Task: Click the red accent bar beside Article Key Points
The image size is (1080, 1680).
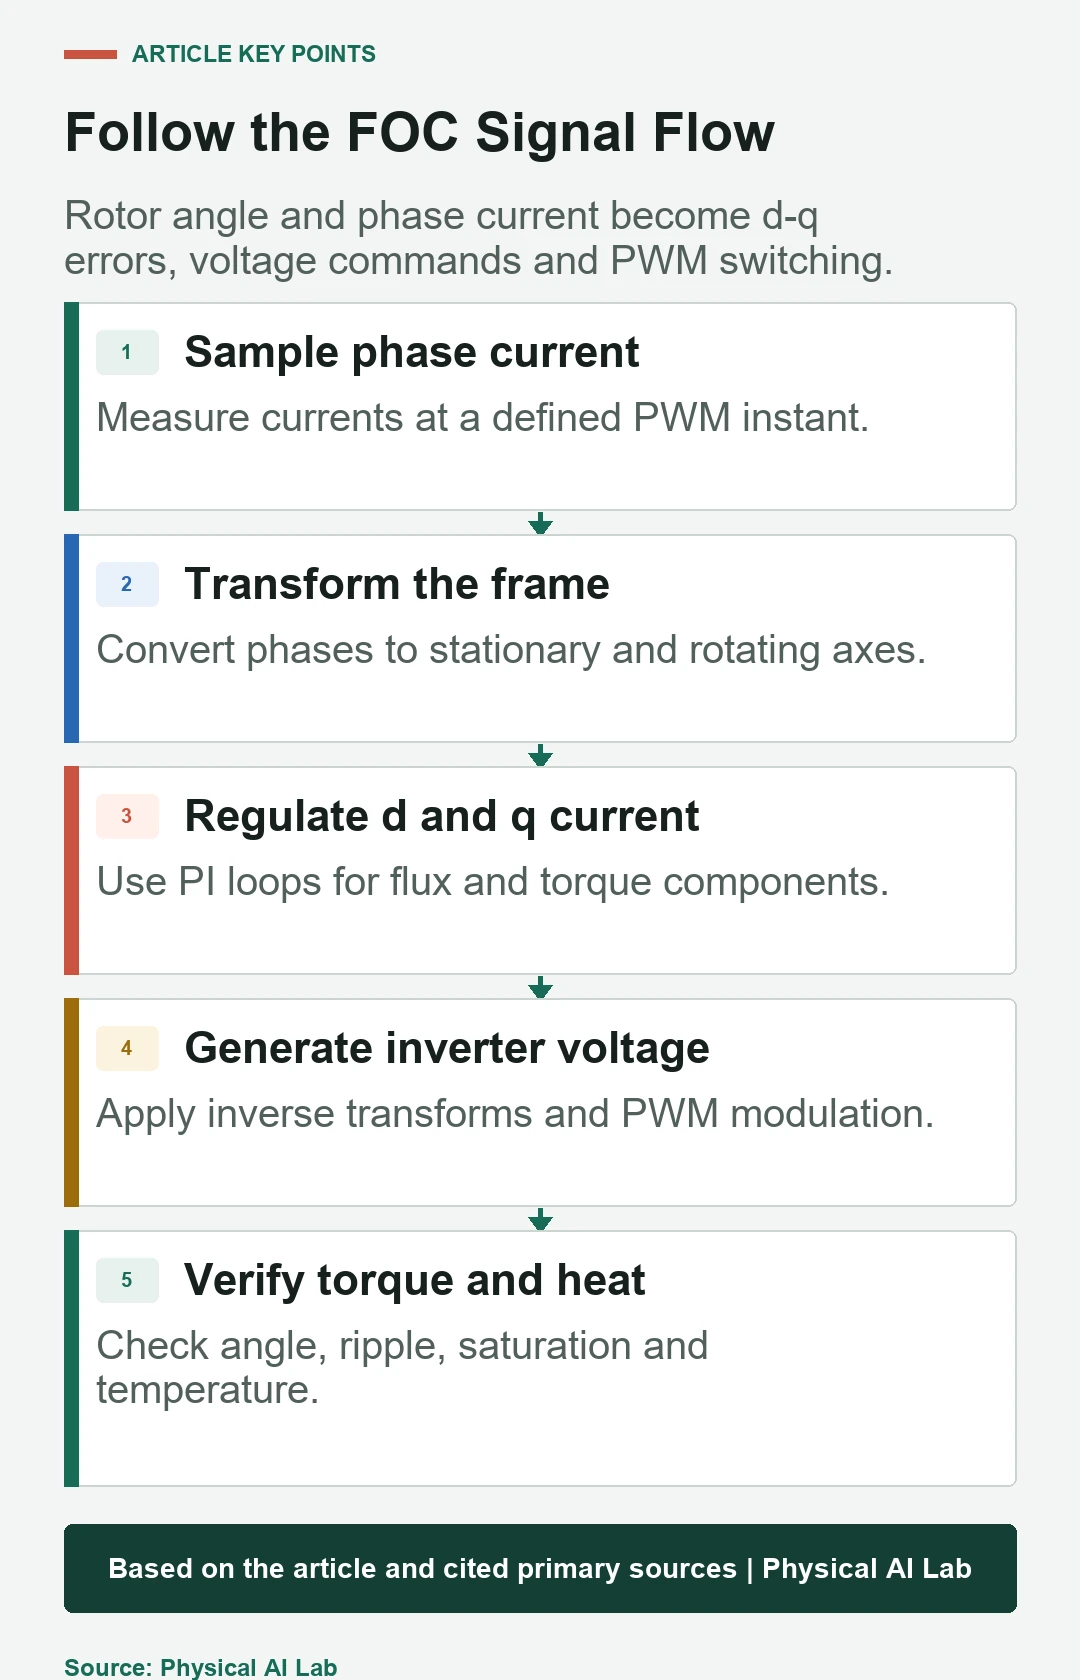Action: coord(90,54)
